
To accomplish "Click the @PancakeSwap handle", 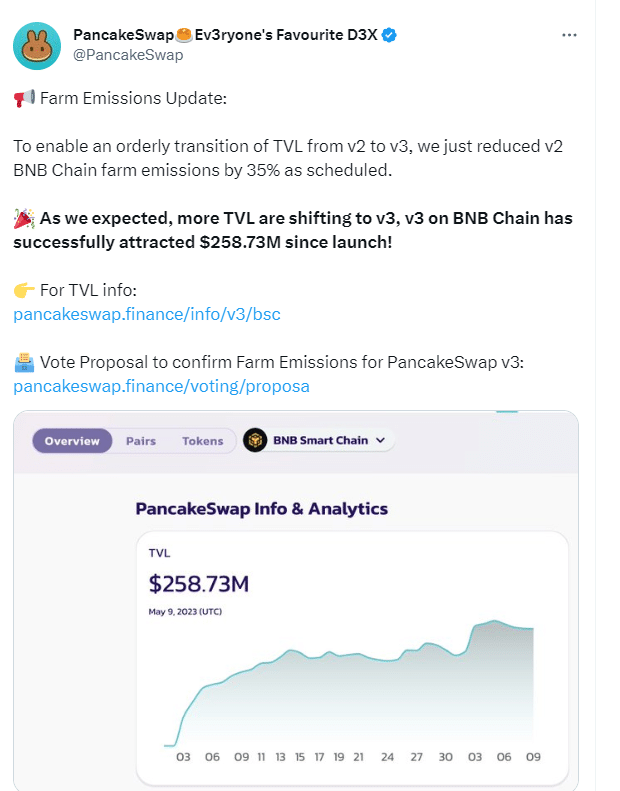I will coord(128,54).
